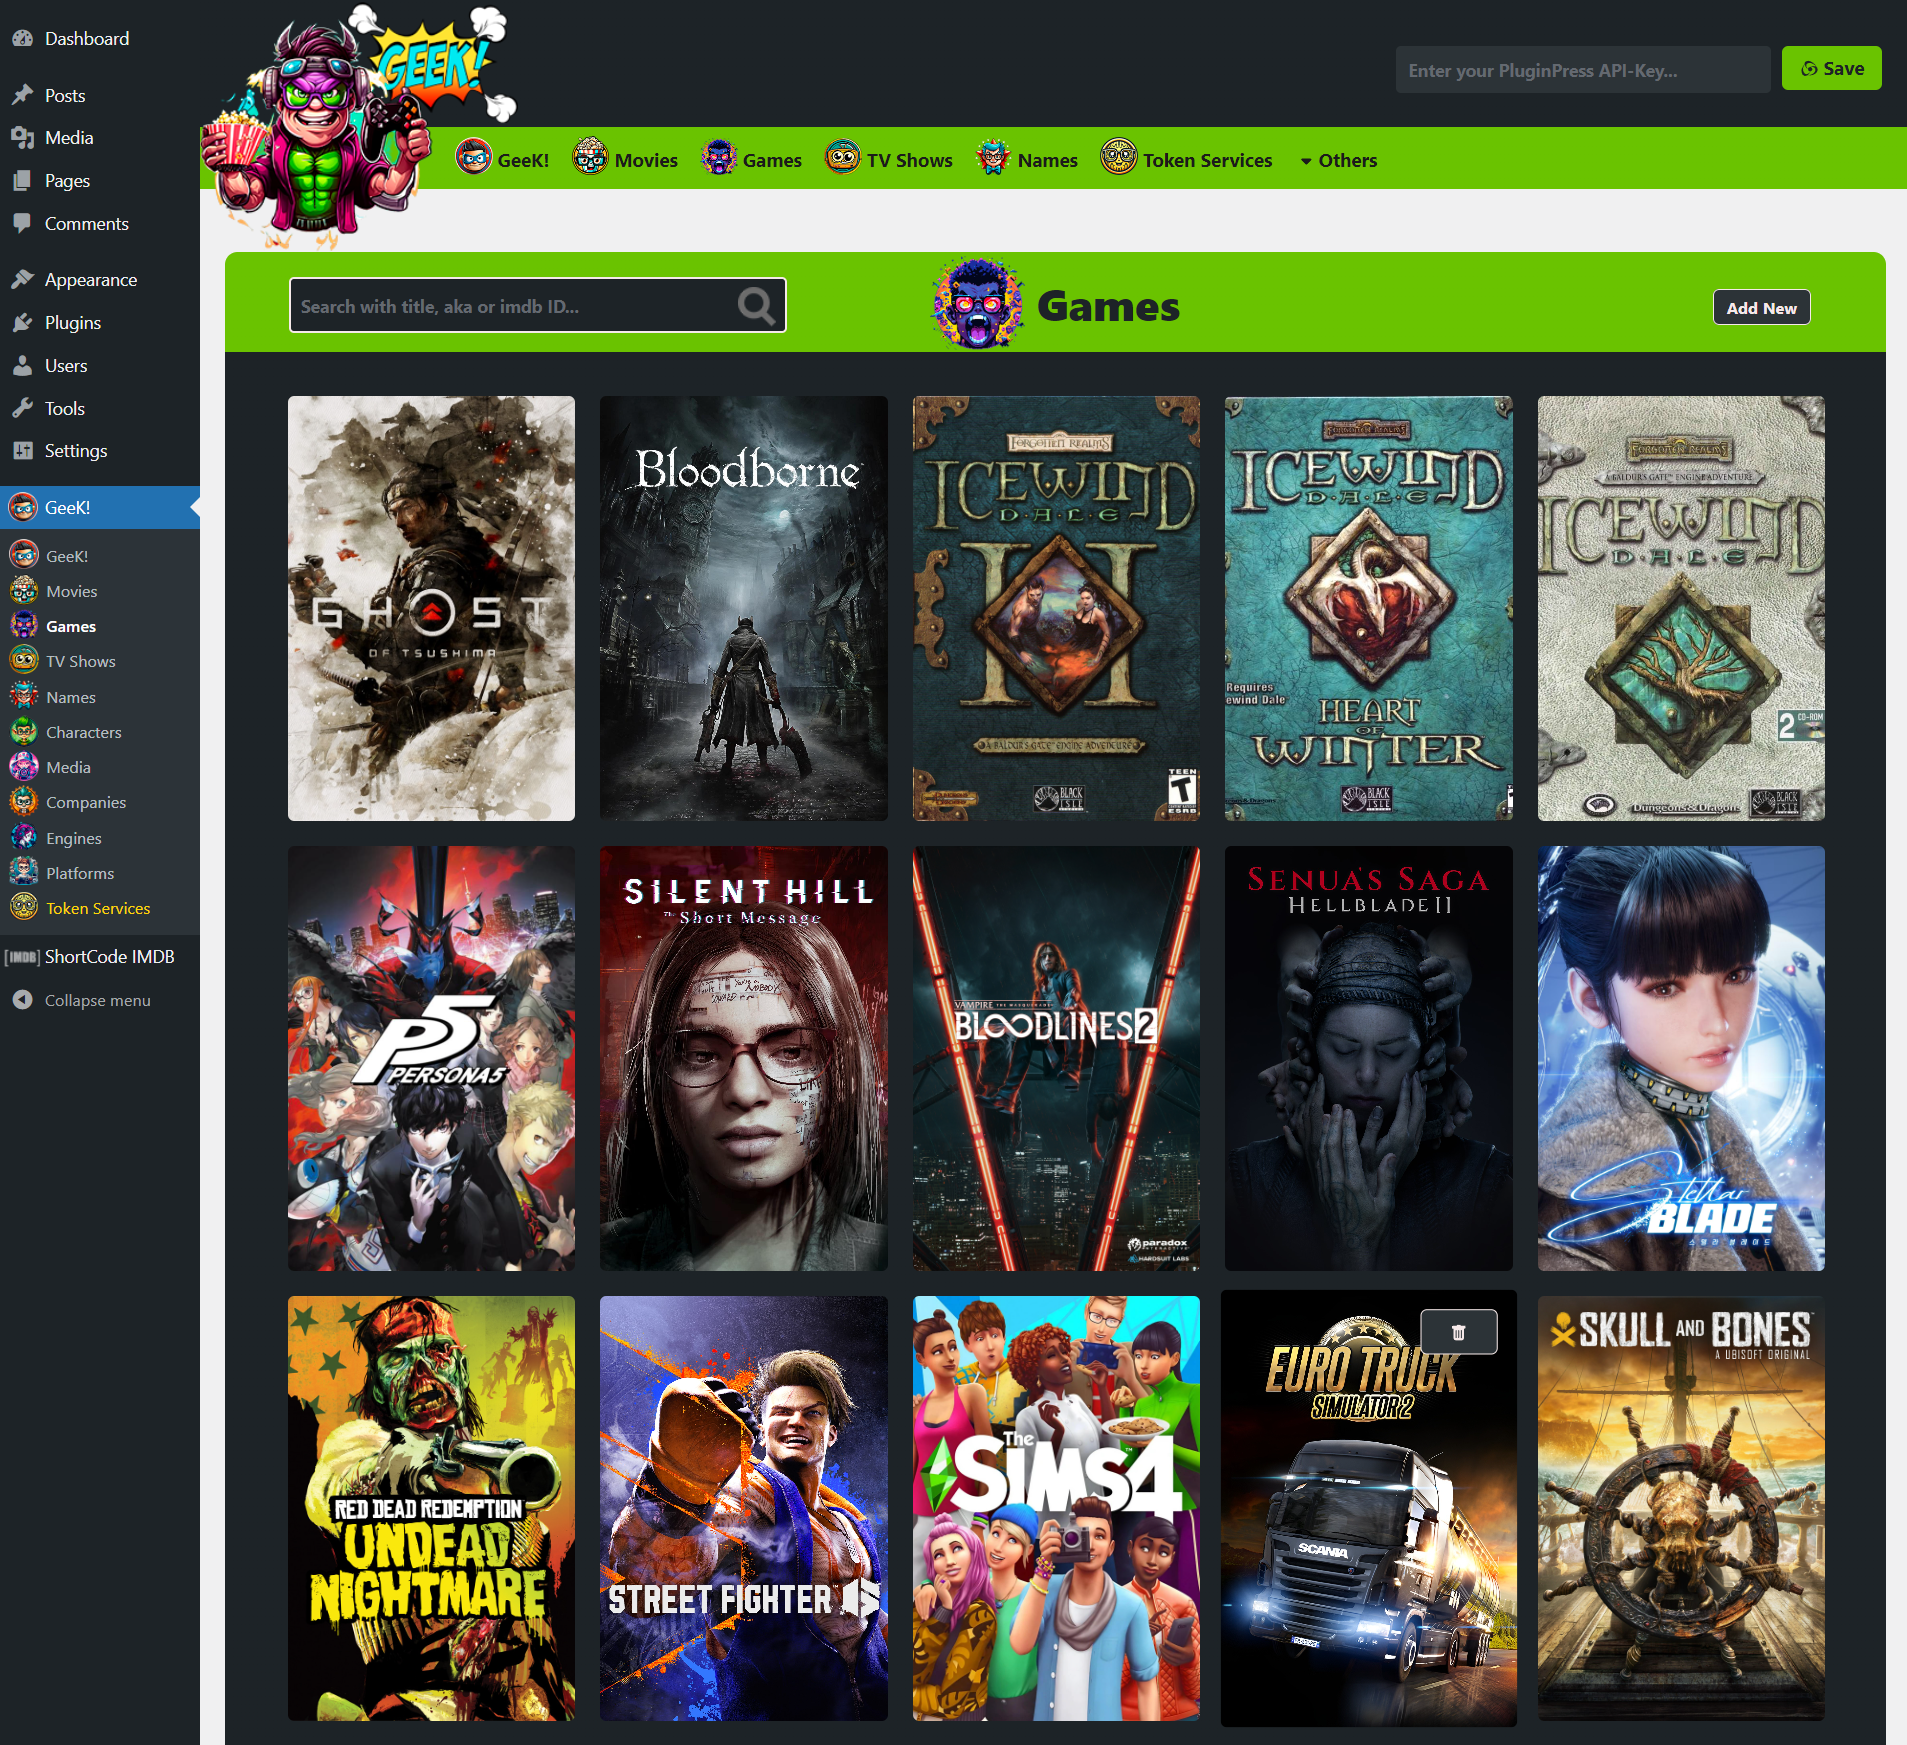This screenshot has height=1745, width=1907.
Task: Click the Engines icon in sidebar submenu
Action: click(24, 838)
